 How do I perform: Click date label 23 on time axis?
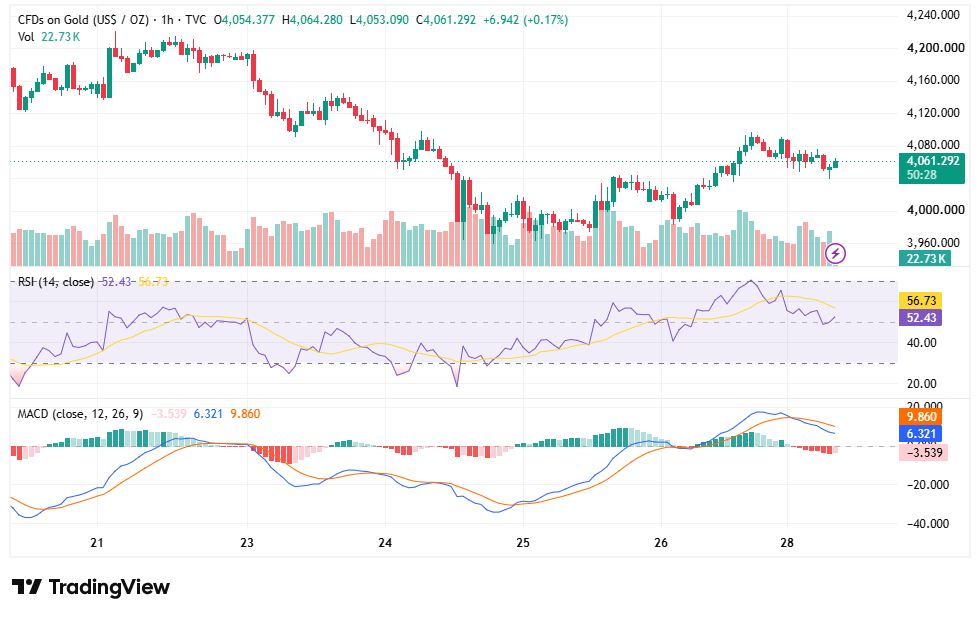click(x=247, y=543)
